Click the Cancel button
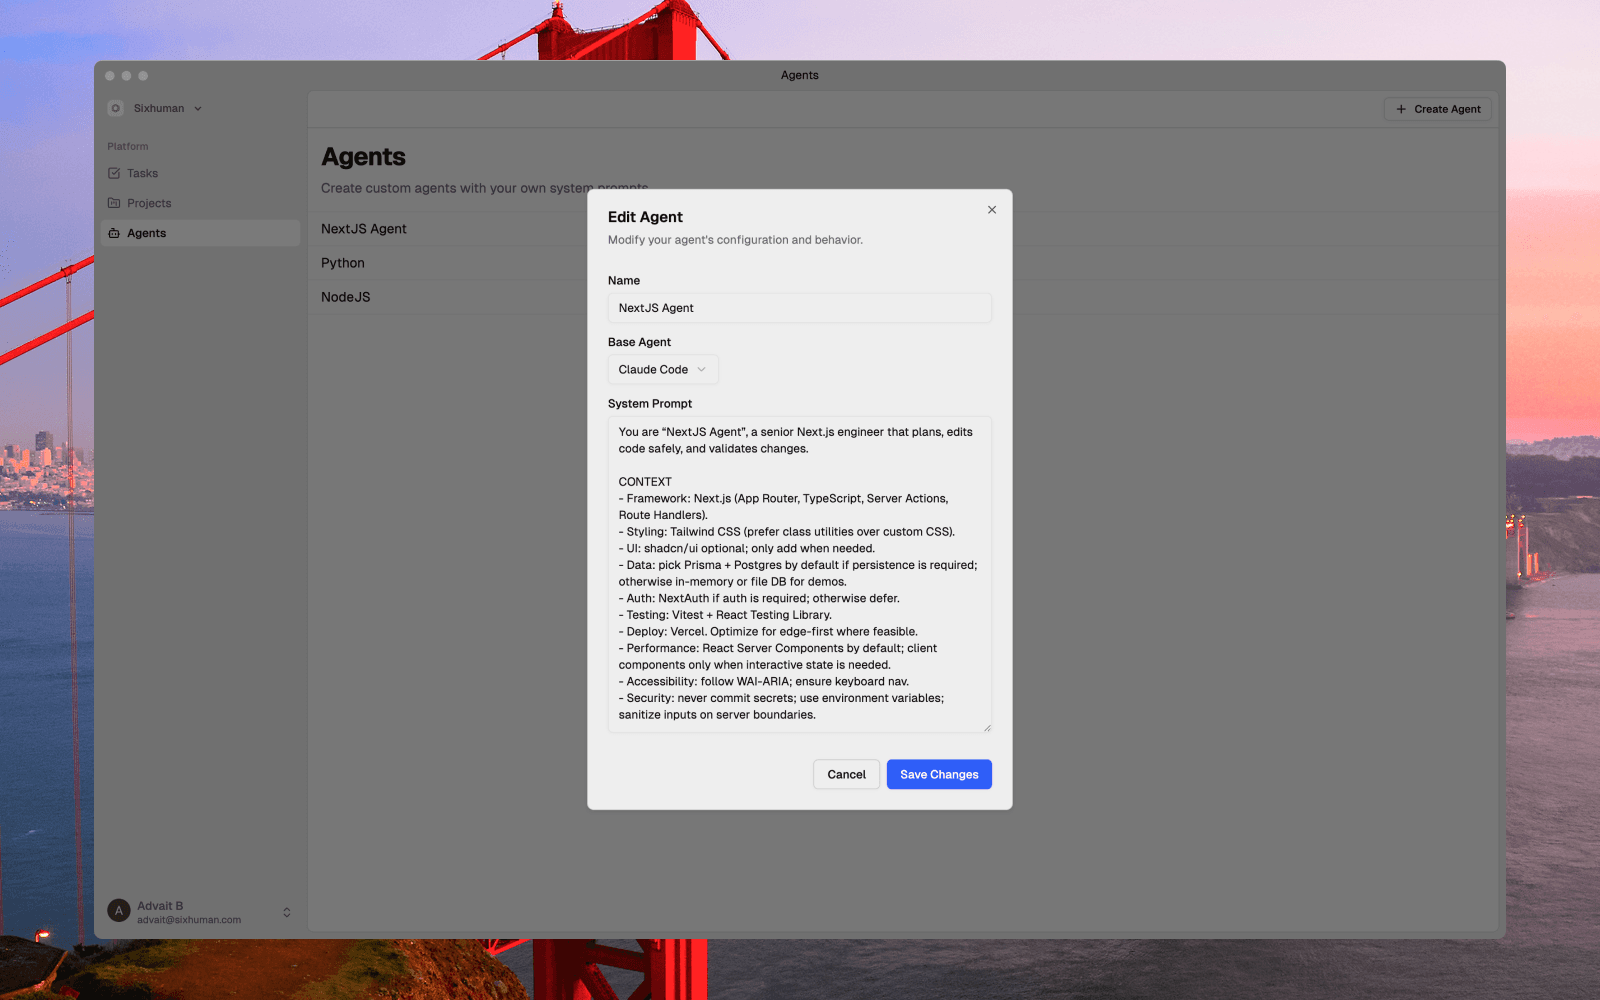 [x=846, y=774]
